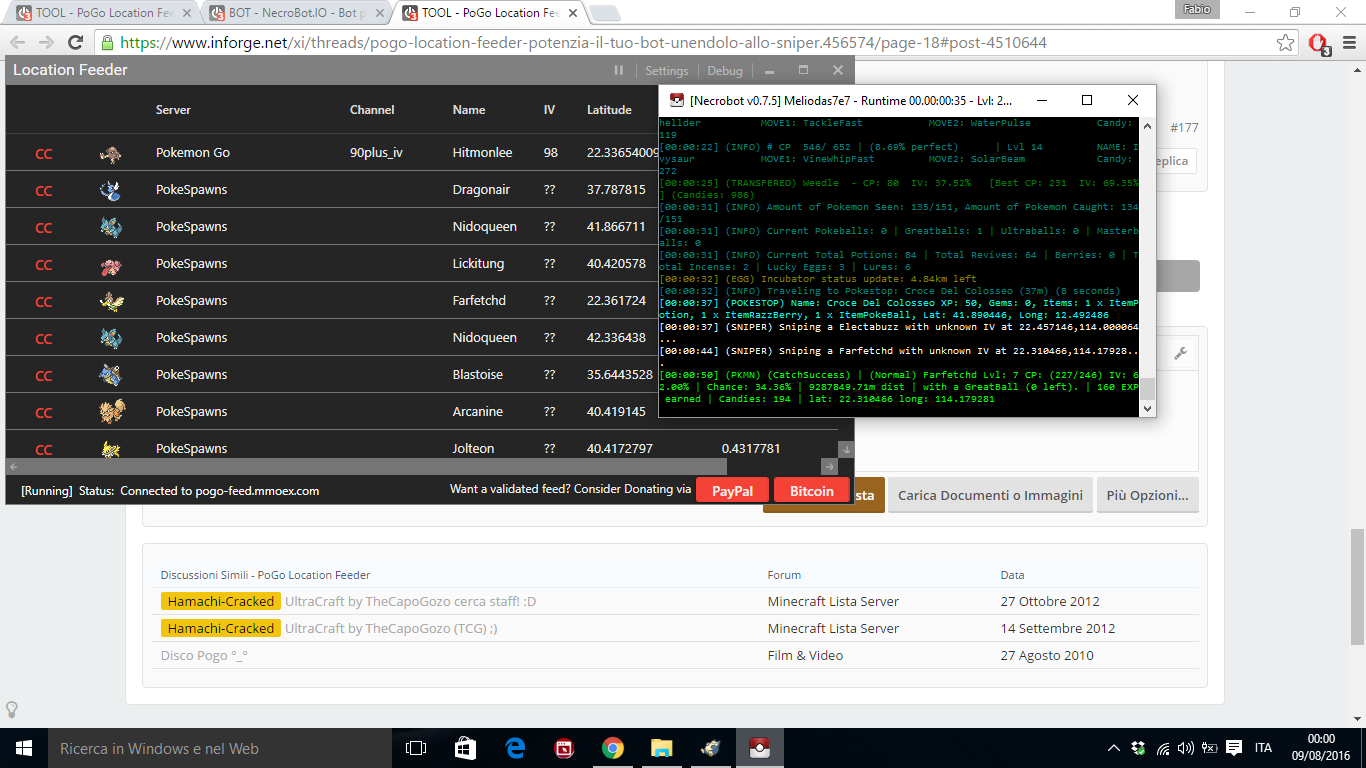
Task: Click the CC icon in the Blastoise row
Action: point(44,375)
